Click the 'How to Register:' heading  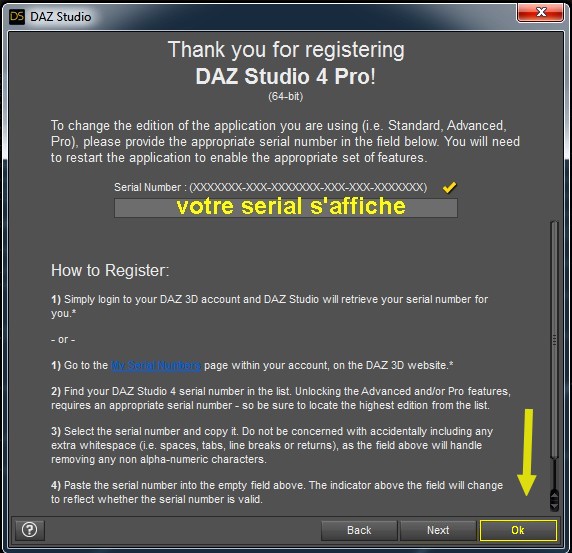point(110,270)
